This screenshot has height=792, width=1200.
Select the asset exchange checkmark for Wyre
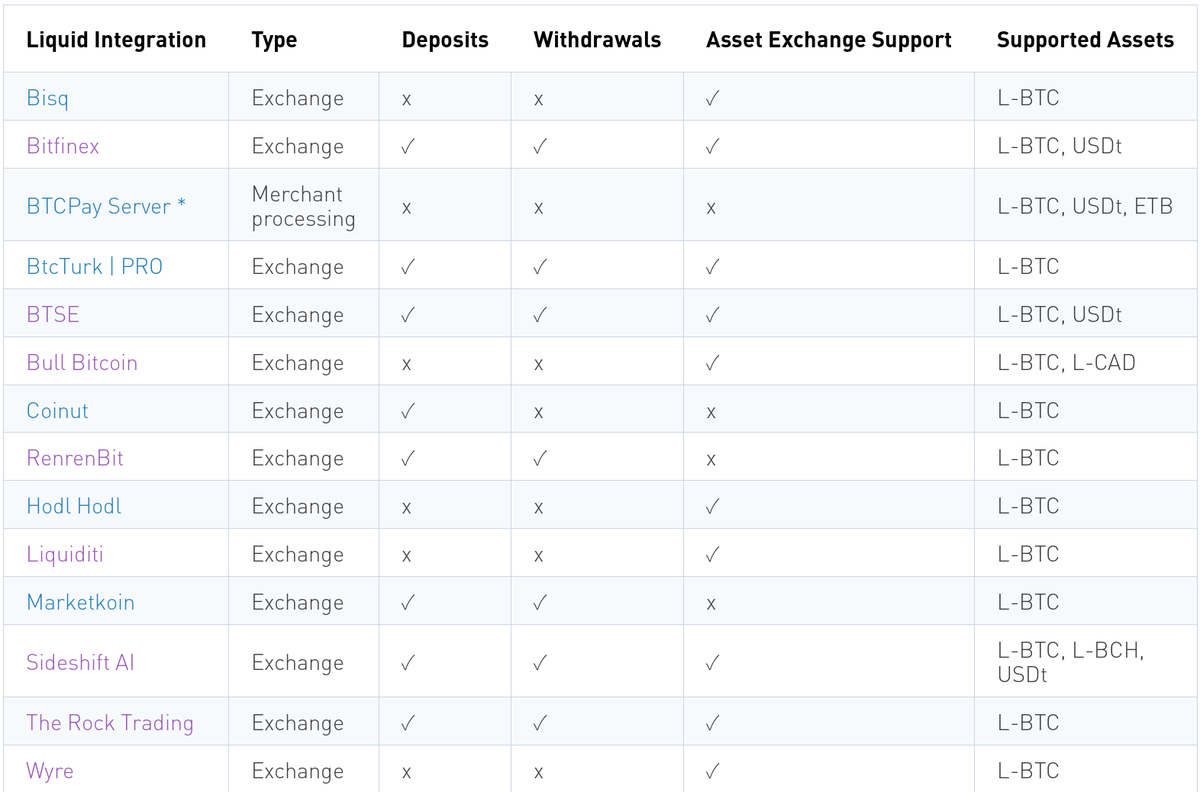click(711, 771)
